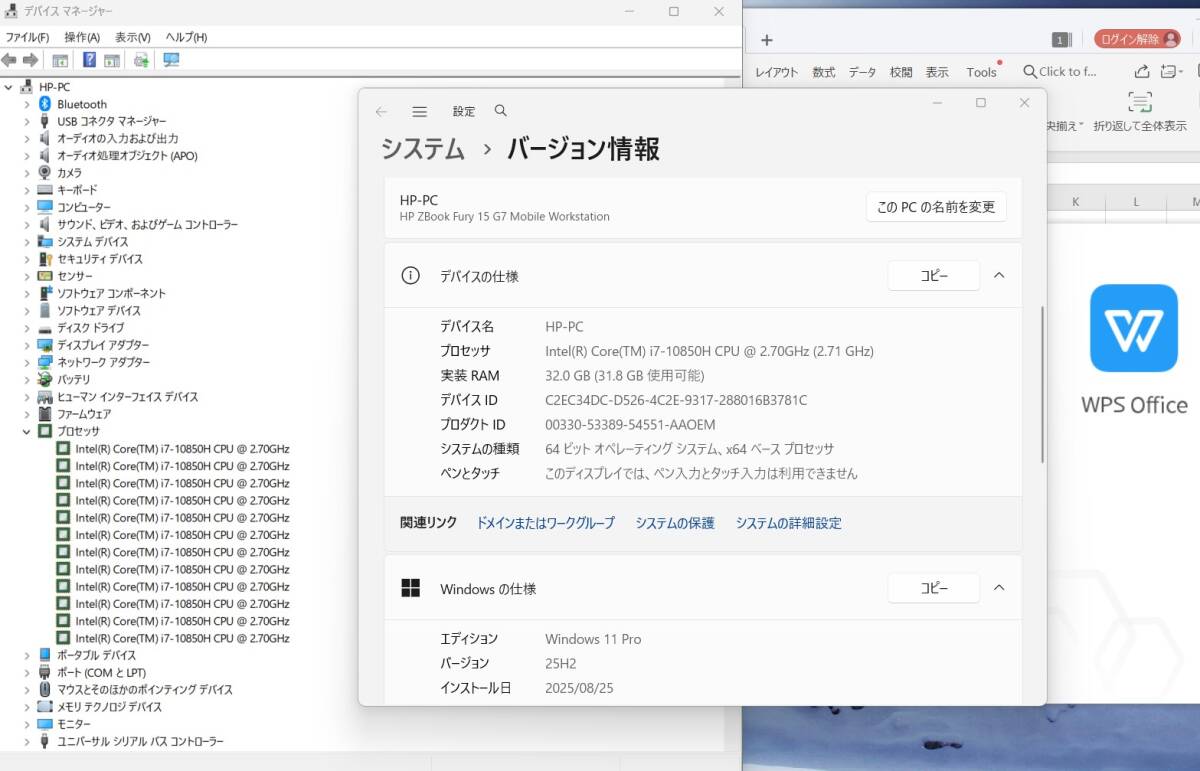Collapse the デバイスの仕様 section chevron
The image size is (1200, 771).
[x=999, y=276]
